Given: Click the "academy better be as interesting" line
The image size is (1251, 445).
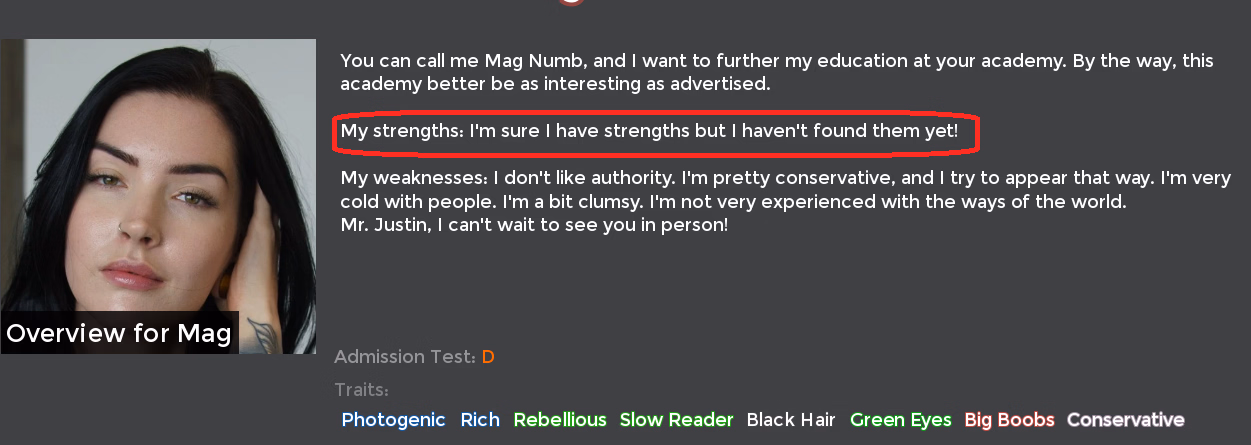Looking at the screenshot, I should click(x=555, y=84).
